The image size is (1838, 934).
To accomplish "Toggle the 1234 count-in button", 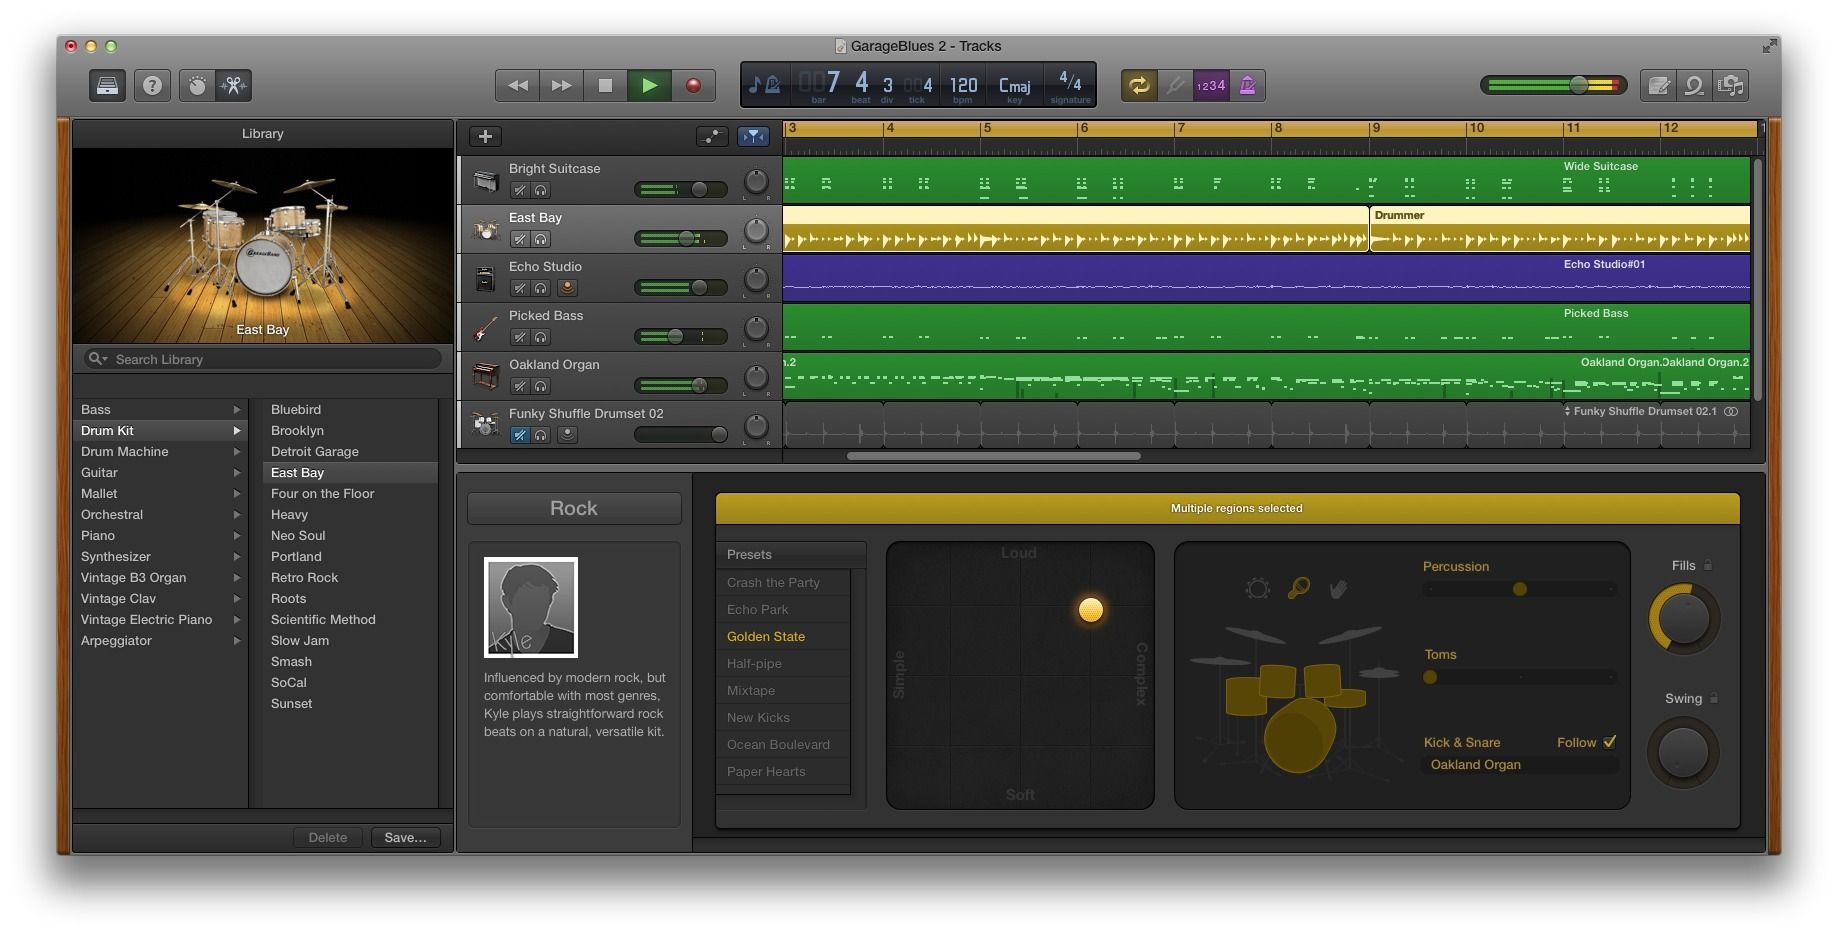I will [1211, 86].
